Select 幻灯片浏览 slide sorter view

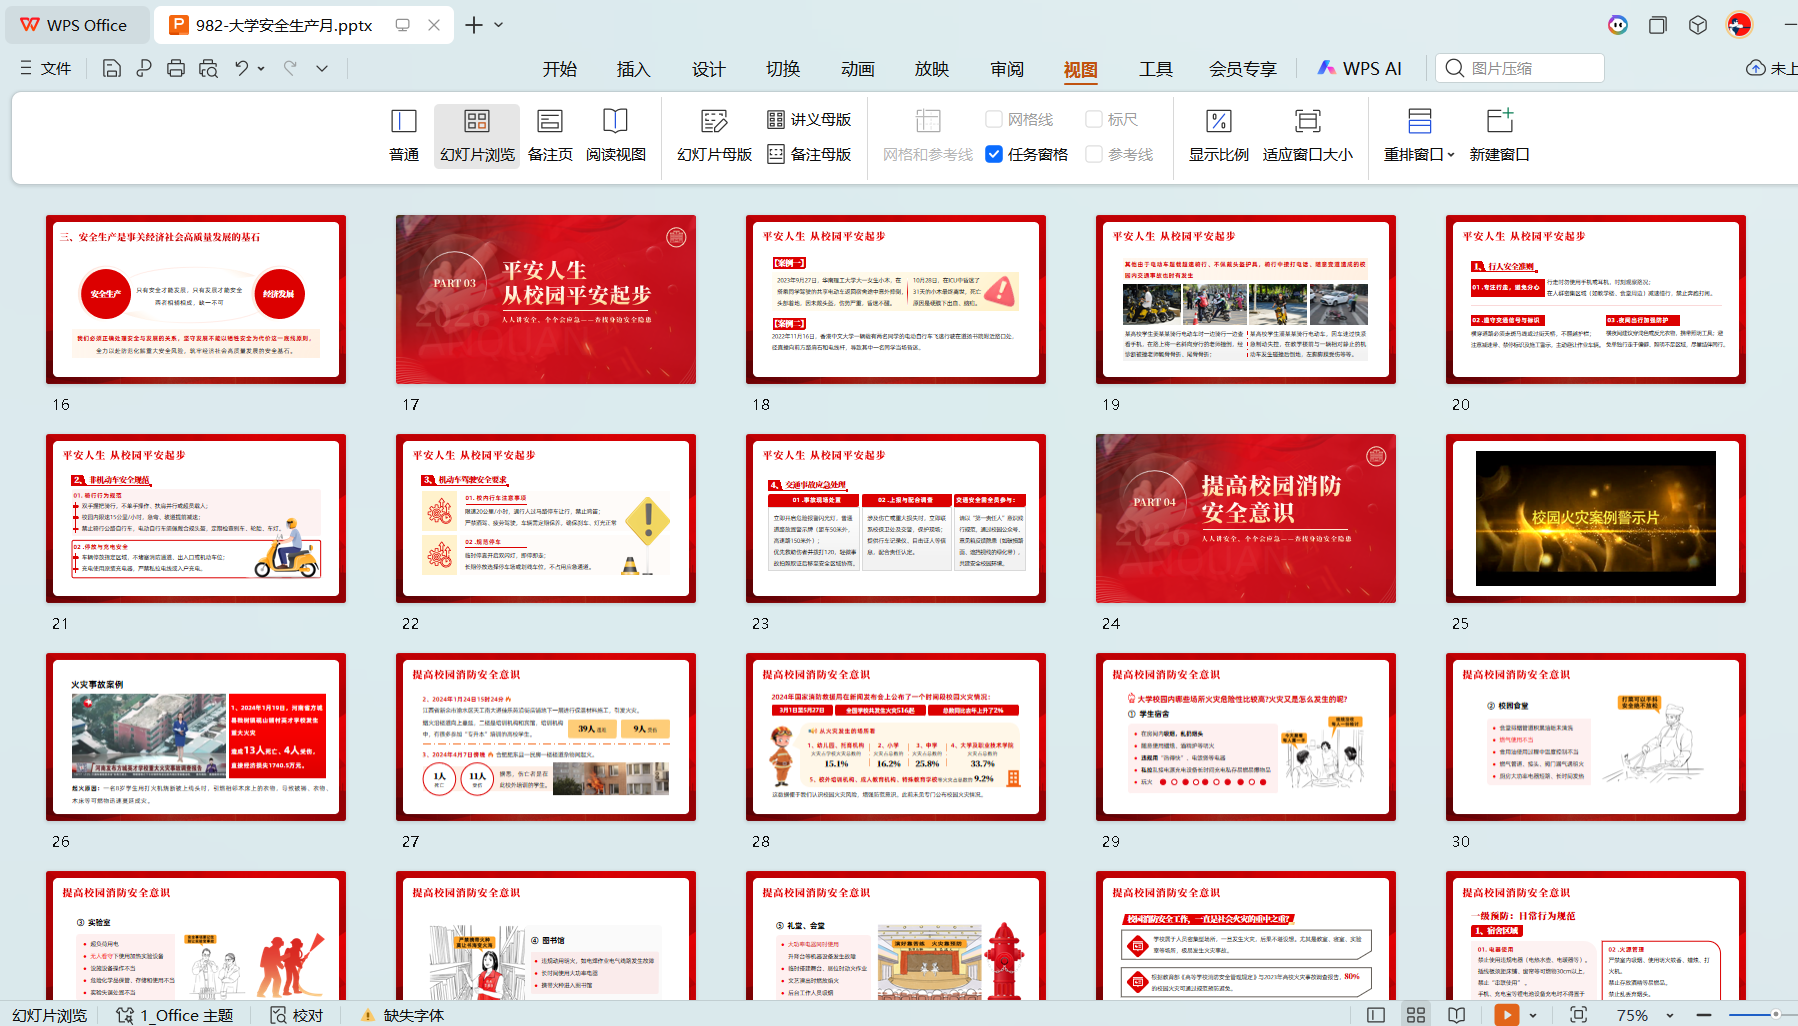point(477,135)
